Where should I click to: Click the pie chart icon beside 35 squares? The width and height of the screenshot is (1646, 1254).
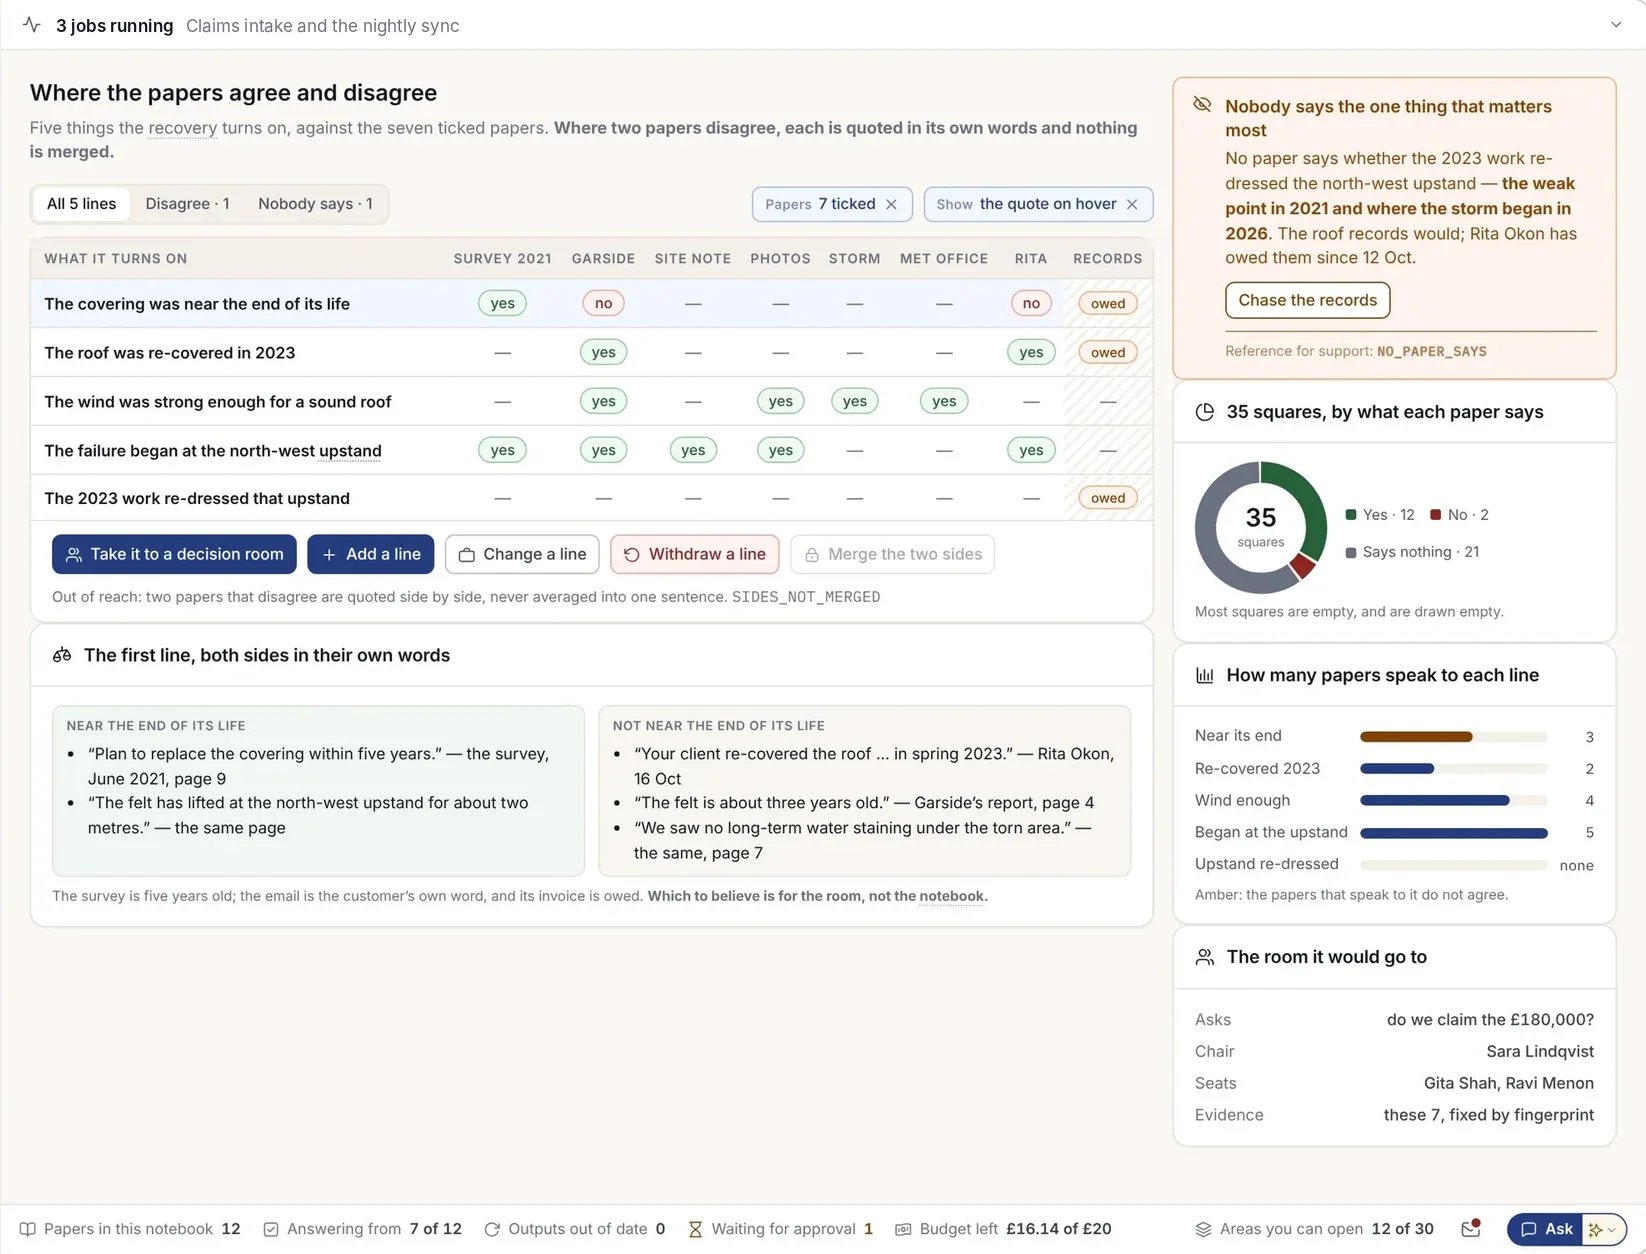coord(1205,412)
